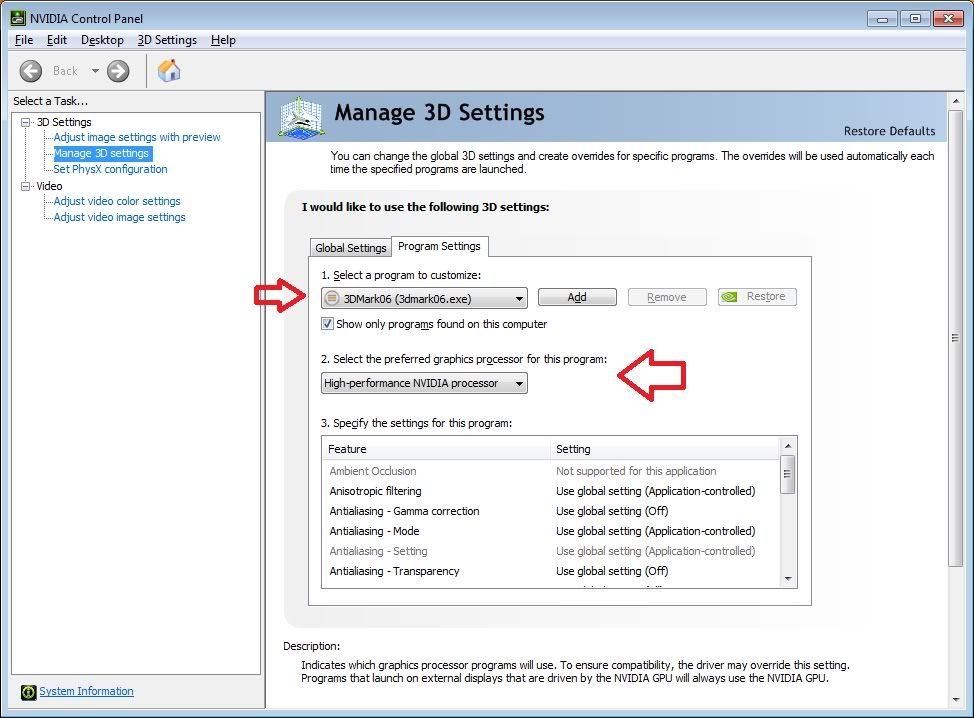
Task: Select Manage 3D settings in task tree
Action: 102,153
